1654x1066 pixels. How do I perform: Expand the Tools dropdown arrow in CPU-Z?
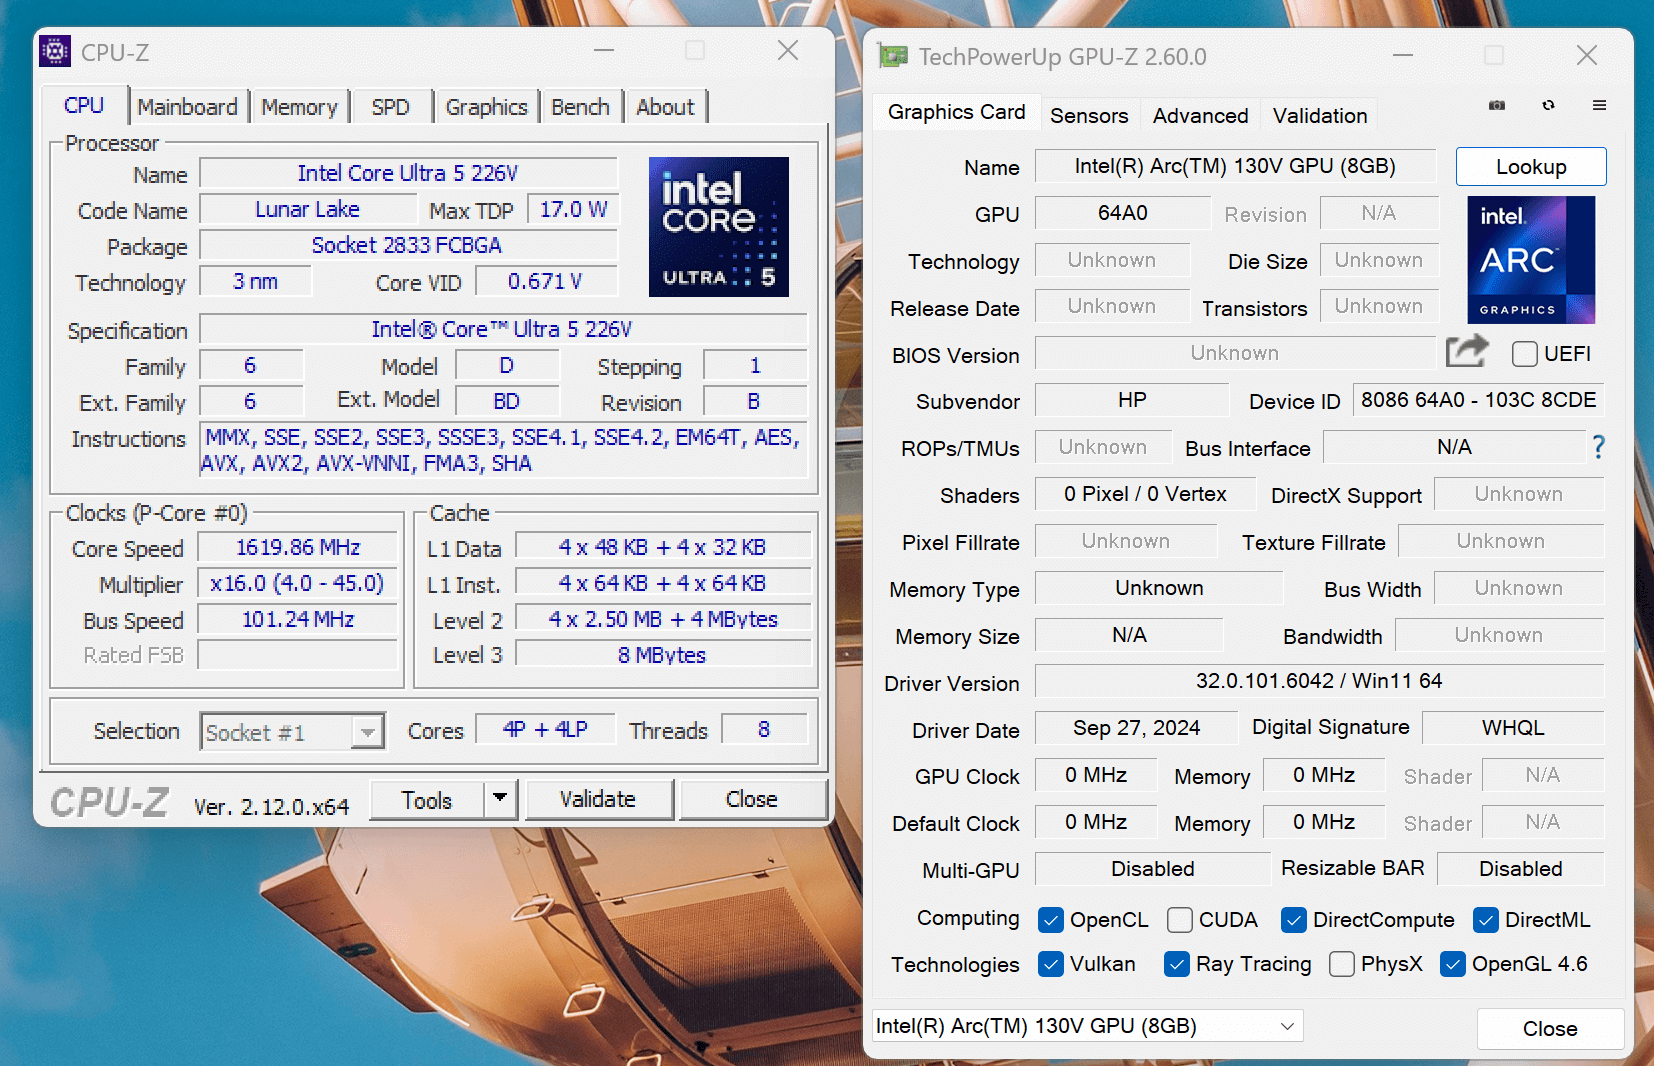click(x=500, y=799)
